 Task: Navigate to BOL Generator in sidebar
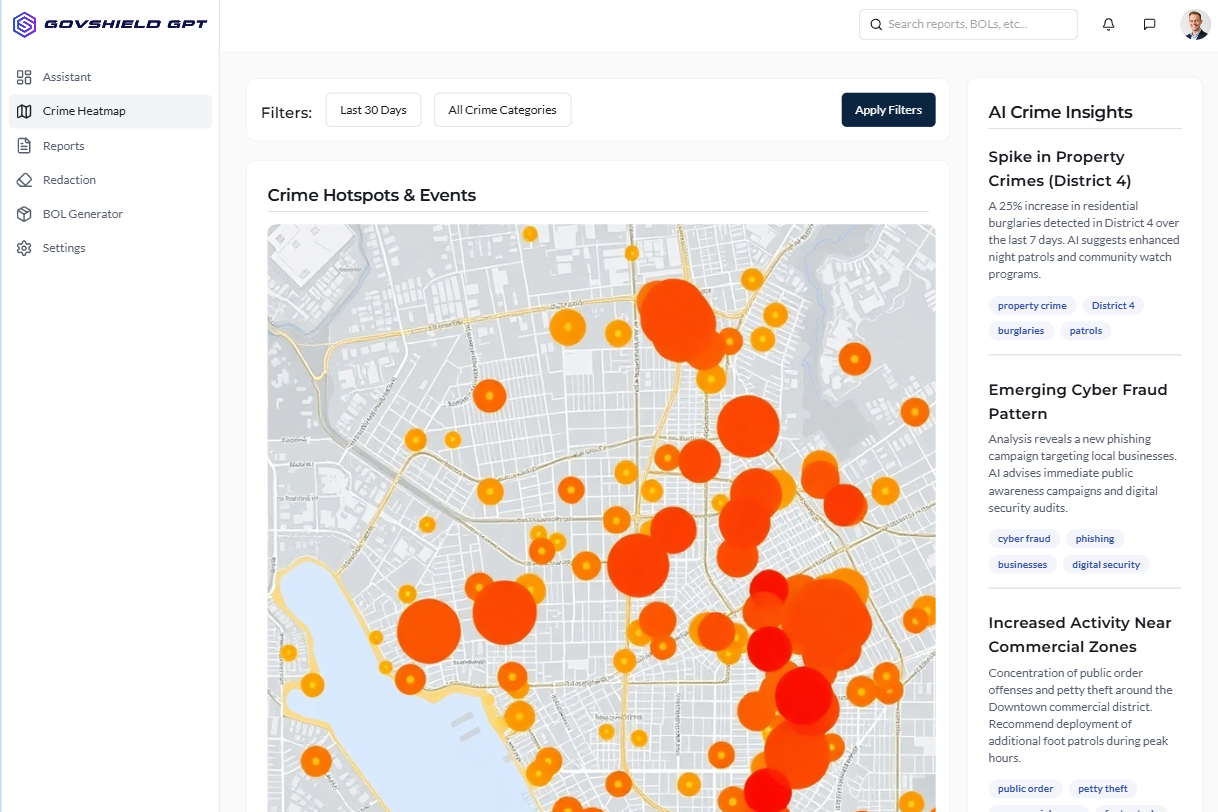point(83,214)
